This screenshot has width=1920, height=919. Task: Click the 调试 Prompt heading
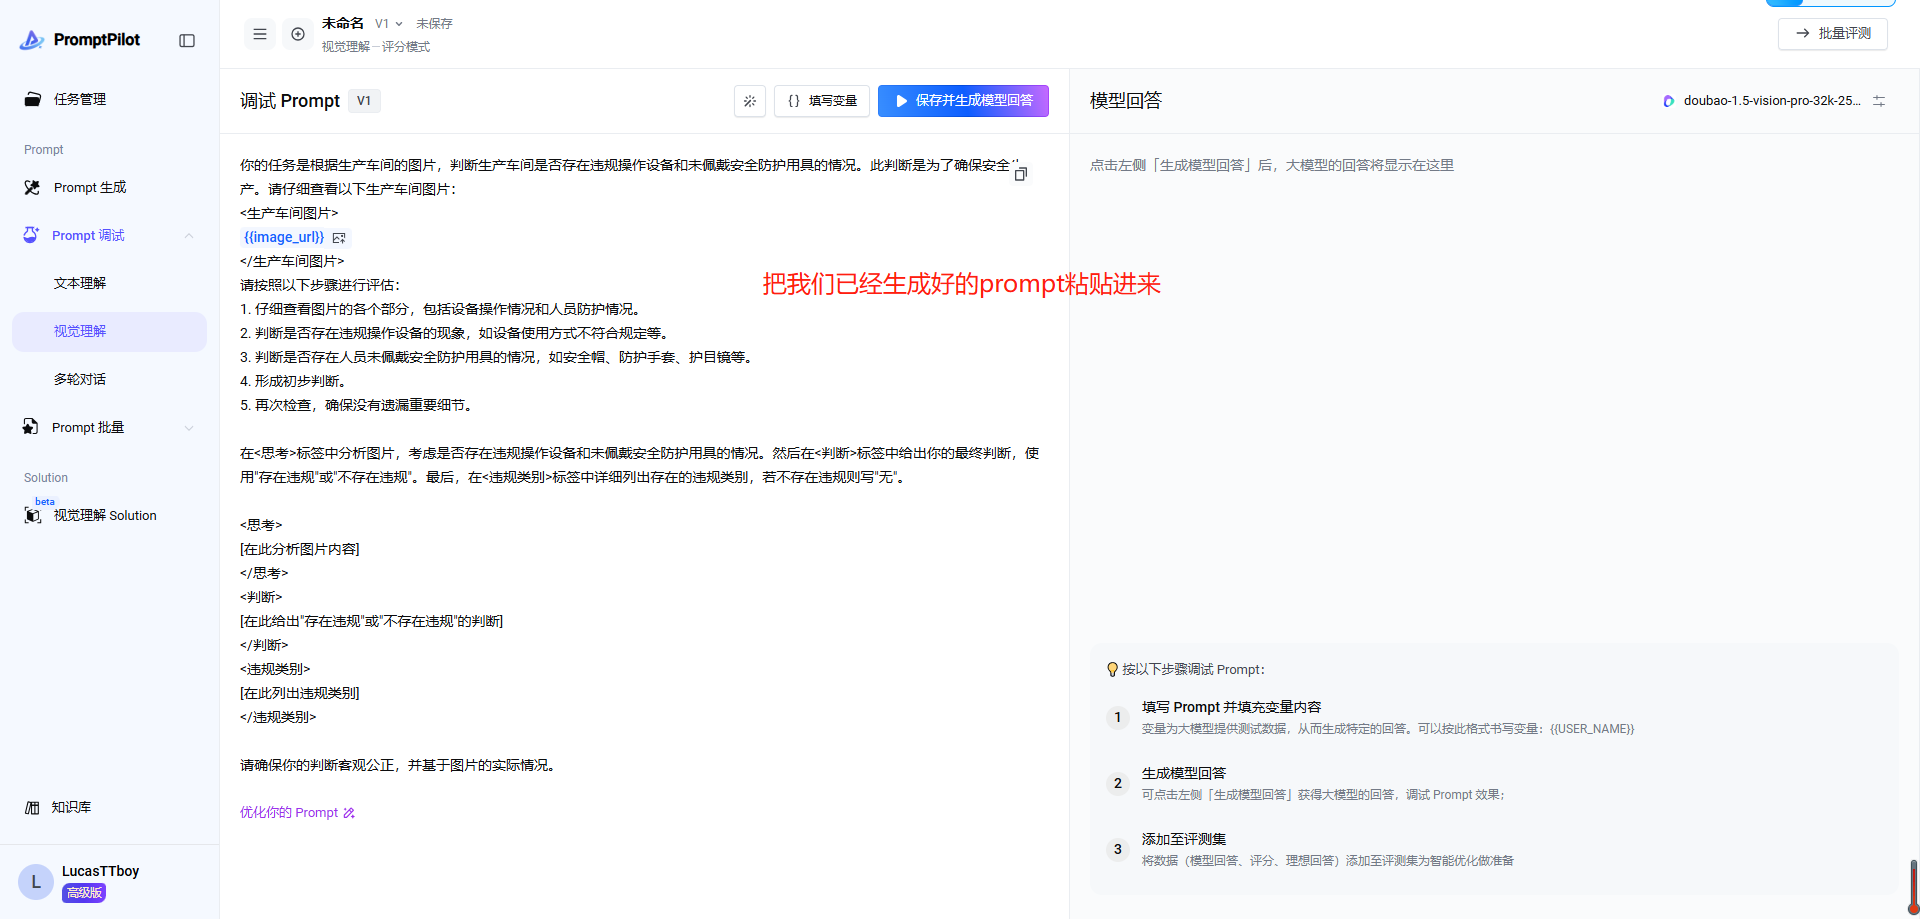(290, 101)
